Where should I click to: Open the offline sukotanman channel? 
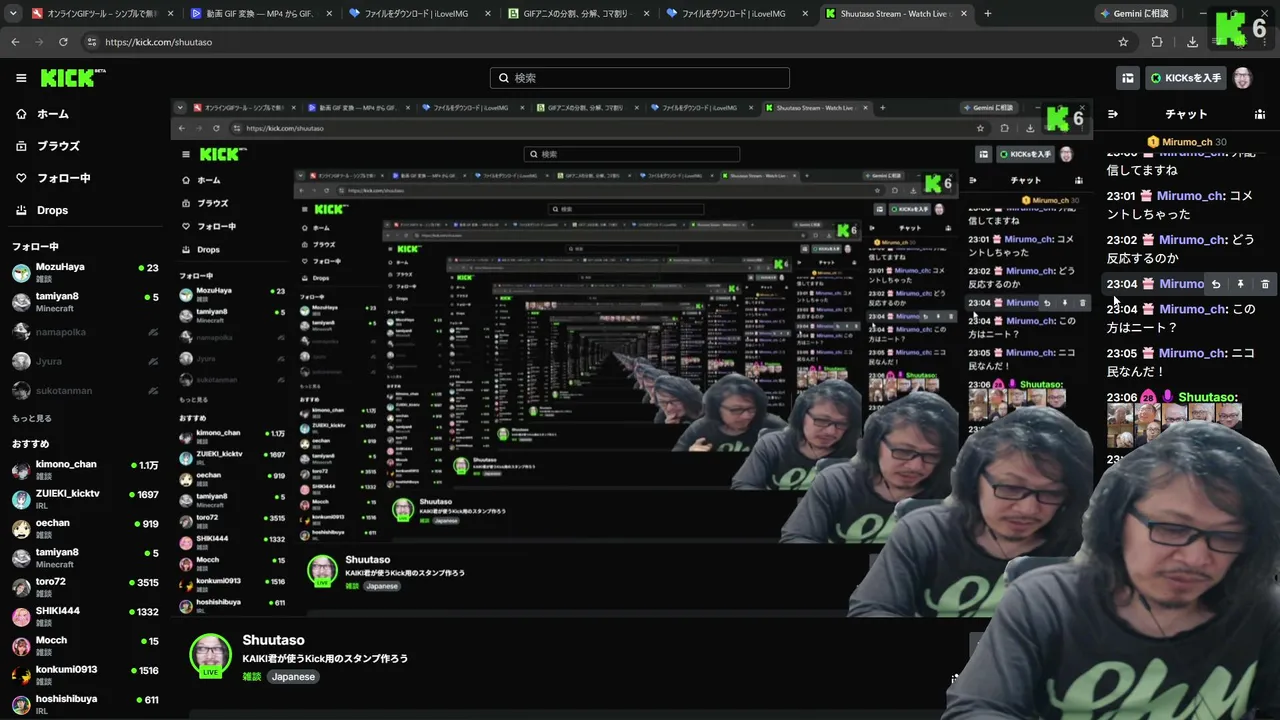click(84, 391)
